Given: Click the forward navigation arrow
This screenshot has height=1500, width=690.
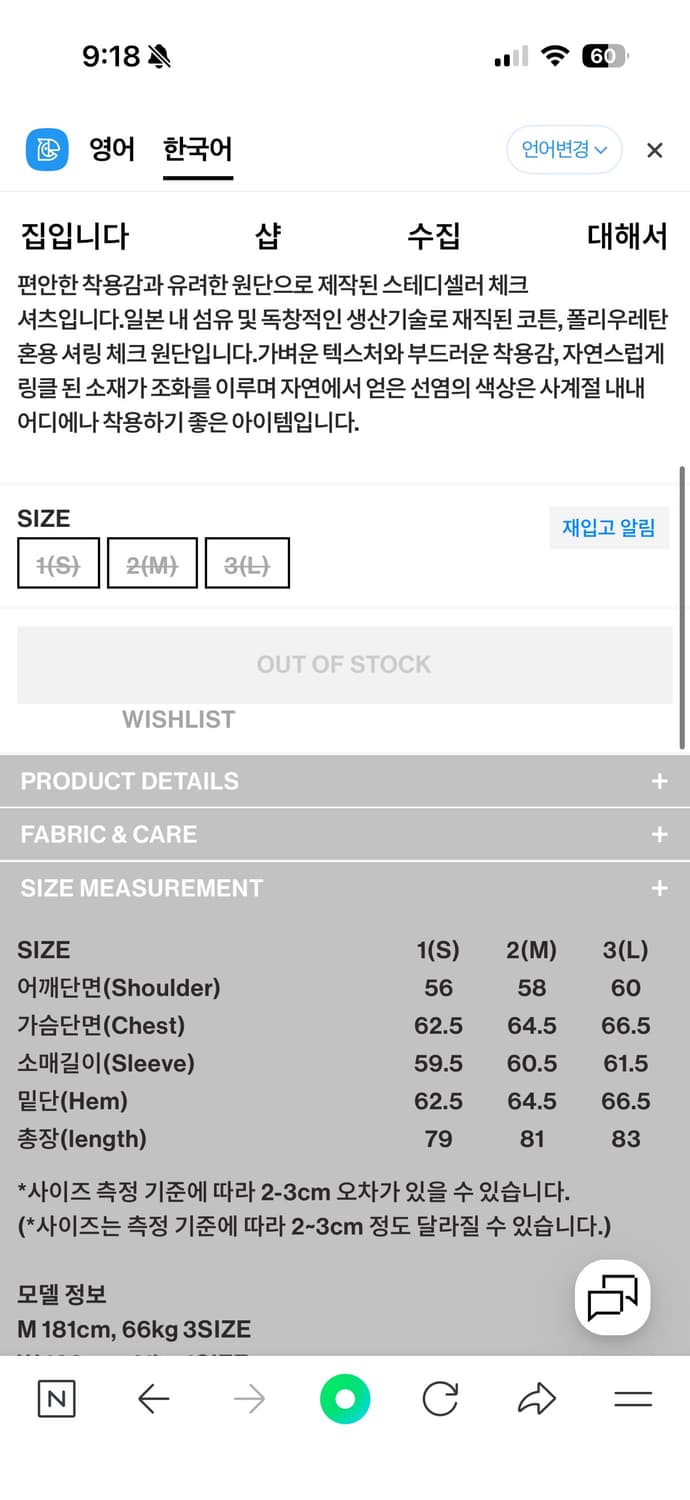Looking at the screenshot, I should click(248, 1400).
